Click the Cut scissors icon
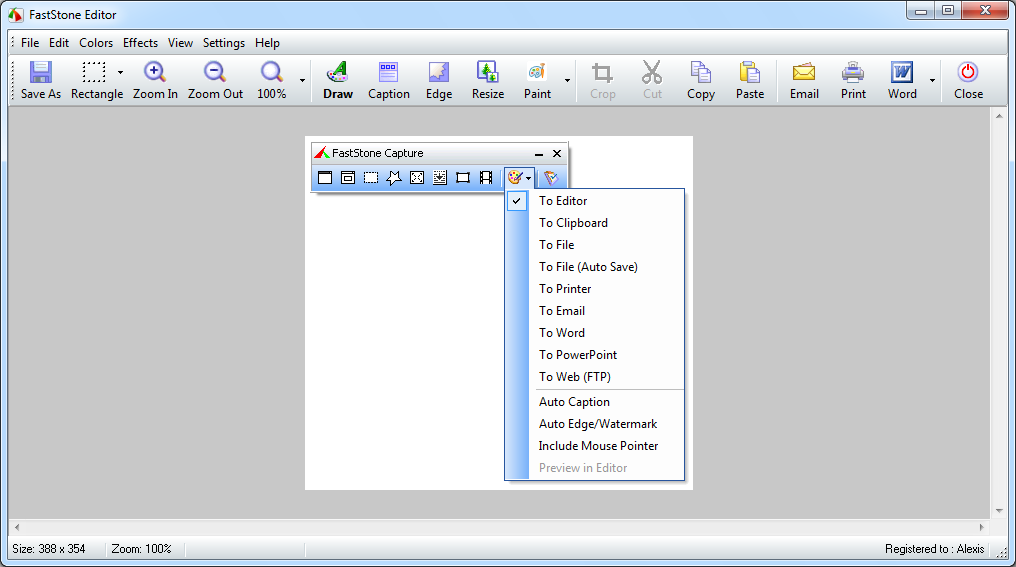1016x567 pixels. [652, 73]
